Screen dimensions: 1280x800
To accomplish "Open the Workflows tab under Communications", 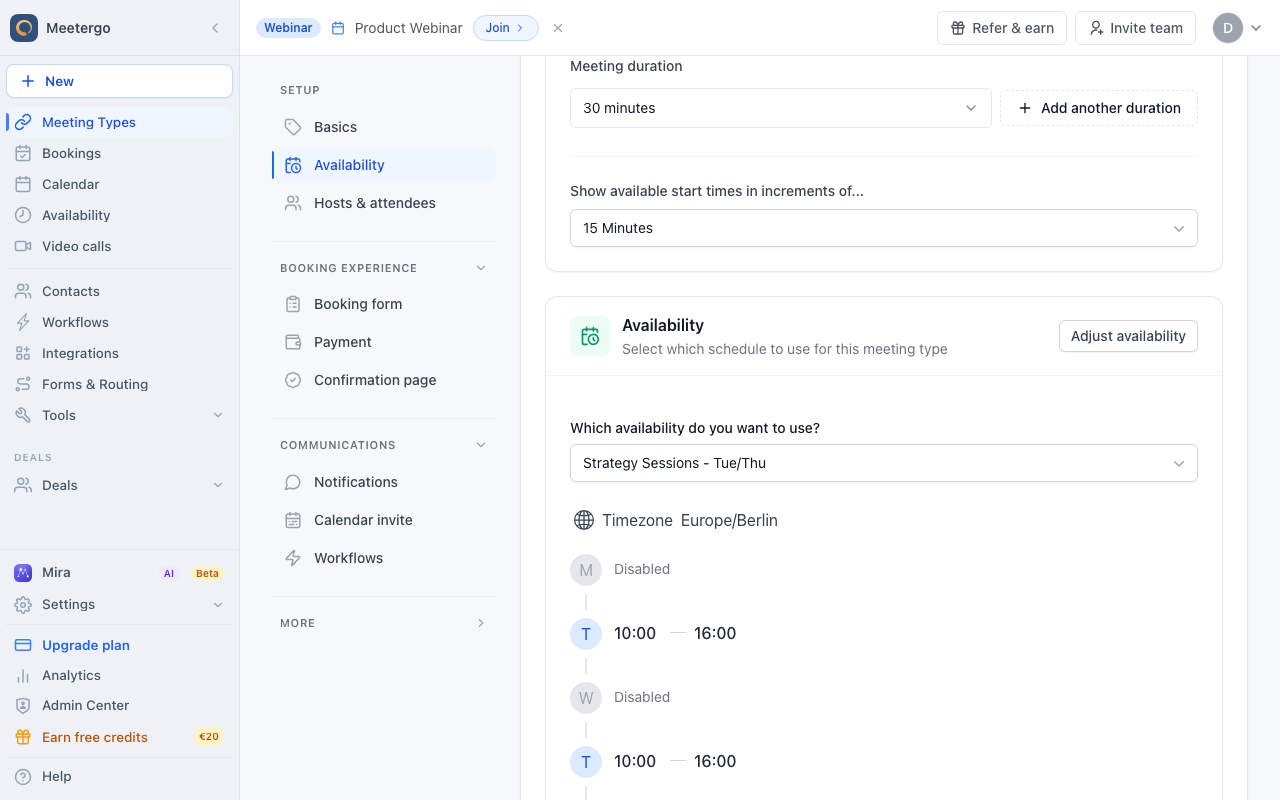I will [x=384, y=558].
